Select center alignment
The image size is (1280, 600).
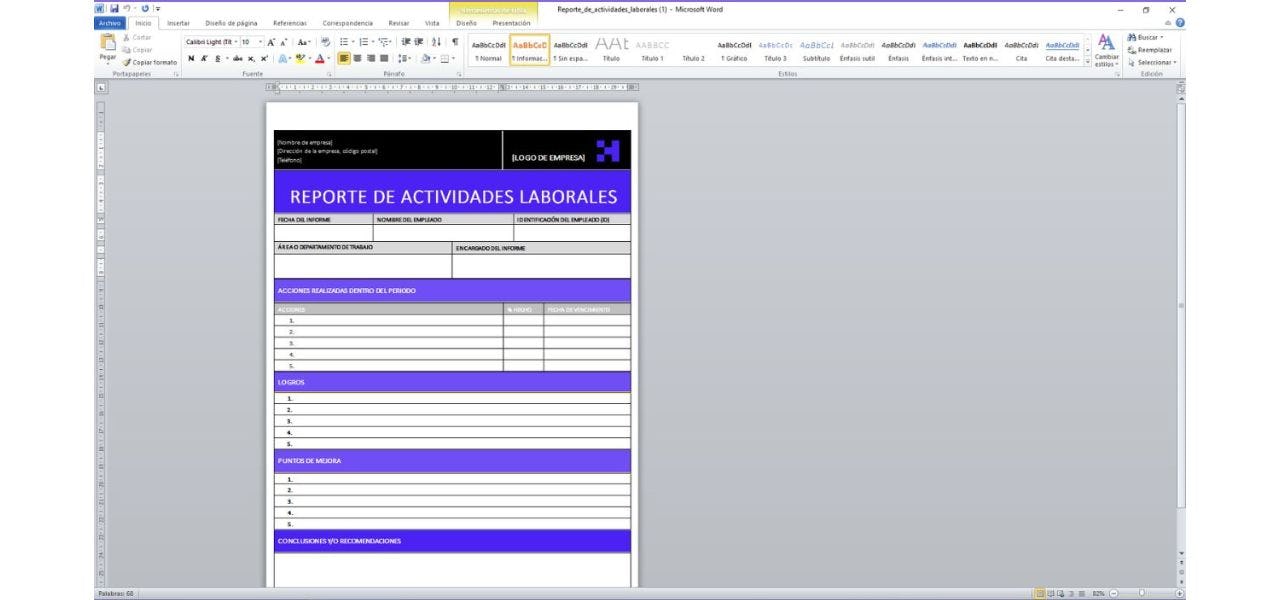[357, 58]
